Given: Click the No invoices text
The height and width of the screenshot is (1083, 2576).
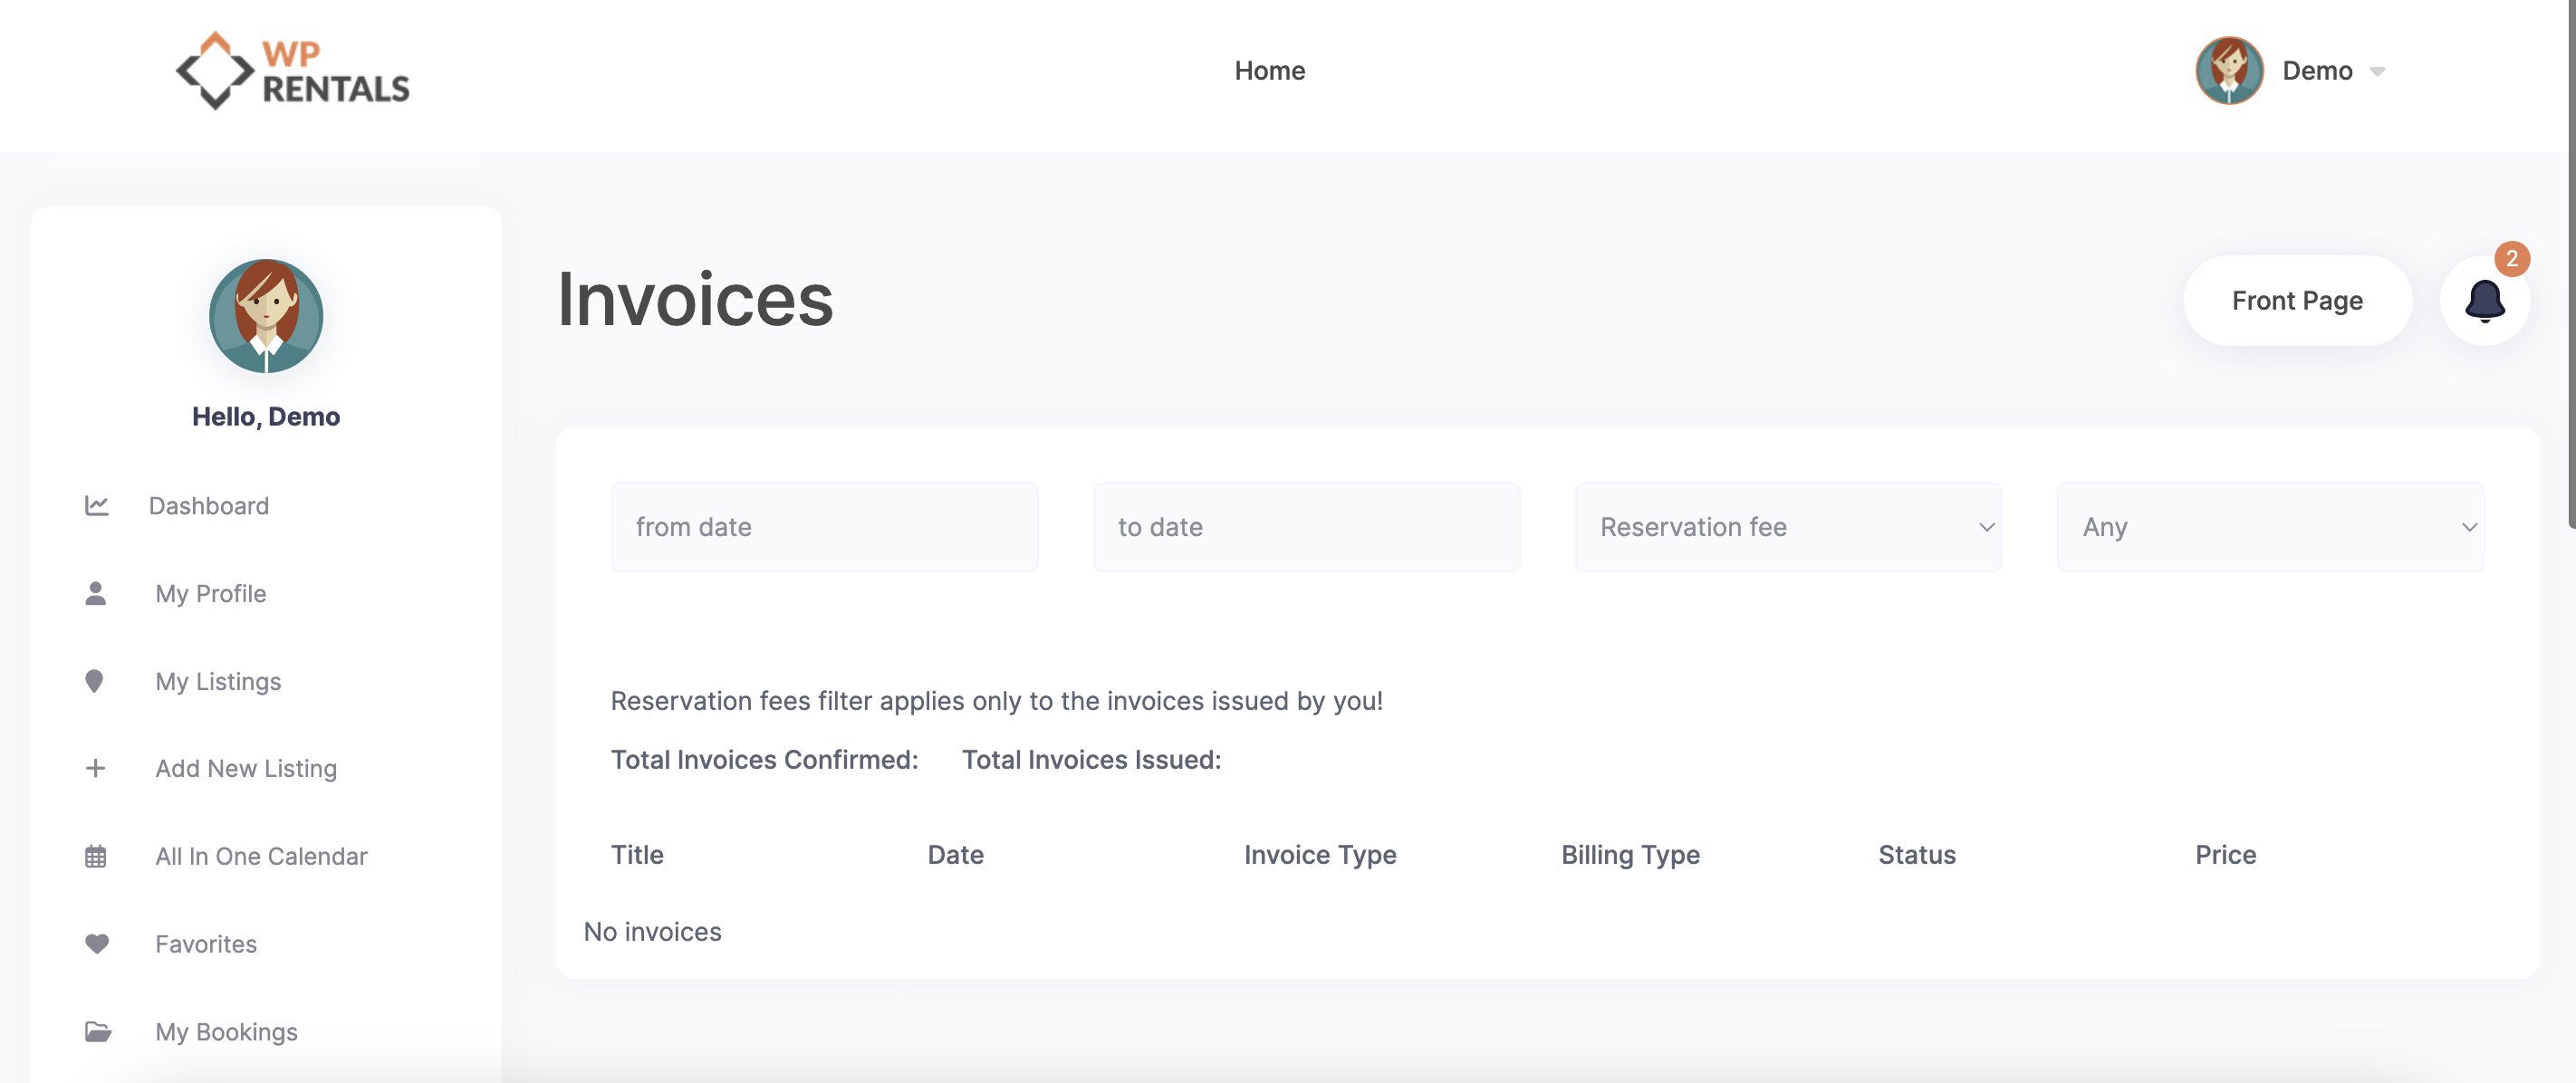Looking at the screenshot, I should [652, 932].
